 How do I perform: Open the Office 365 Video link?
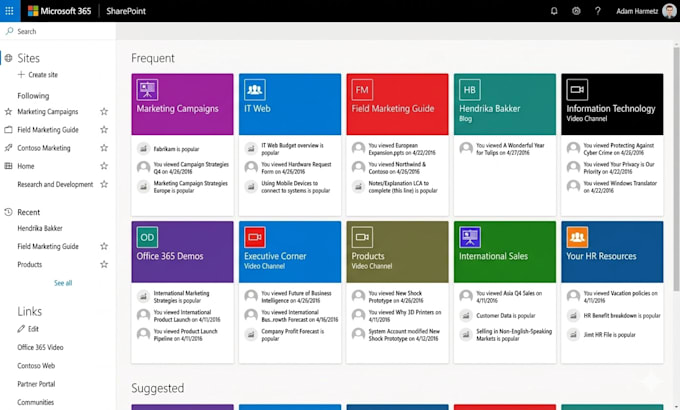pos(40,347)
